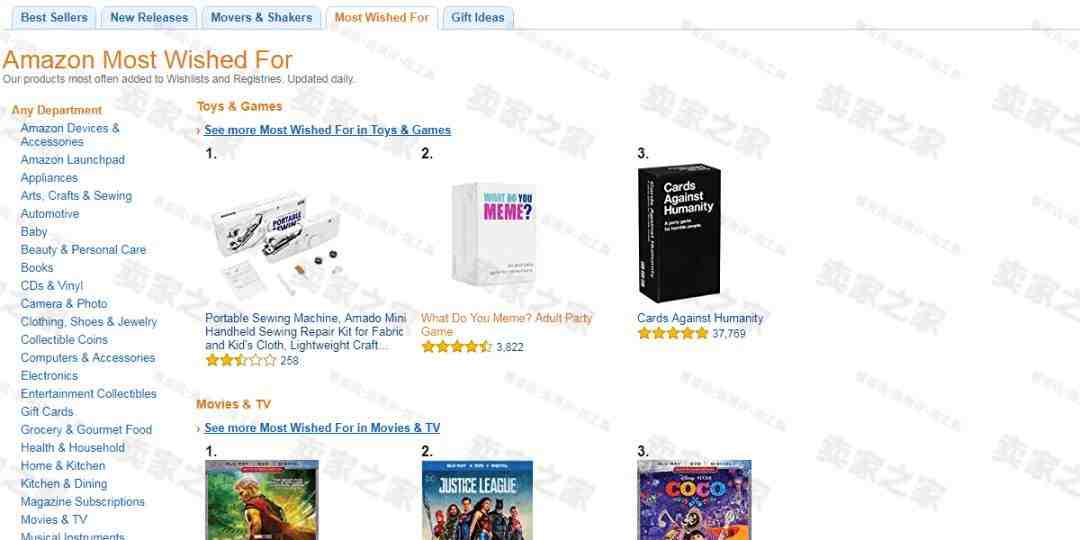
Task: Open the Movers & Shakers tab
Action: pos(261,18)
